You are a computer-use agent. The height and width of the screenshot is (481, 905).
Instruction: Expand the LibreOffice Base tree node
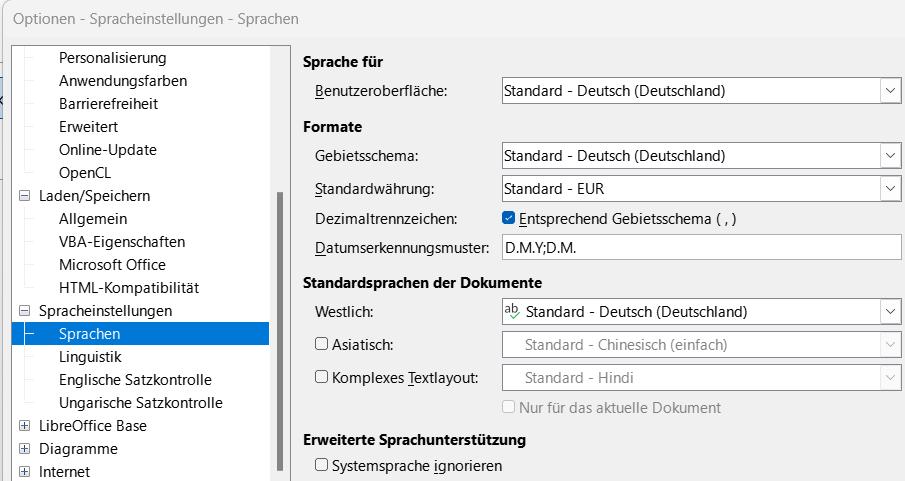point(25,426)
